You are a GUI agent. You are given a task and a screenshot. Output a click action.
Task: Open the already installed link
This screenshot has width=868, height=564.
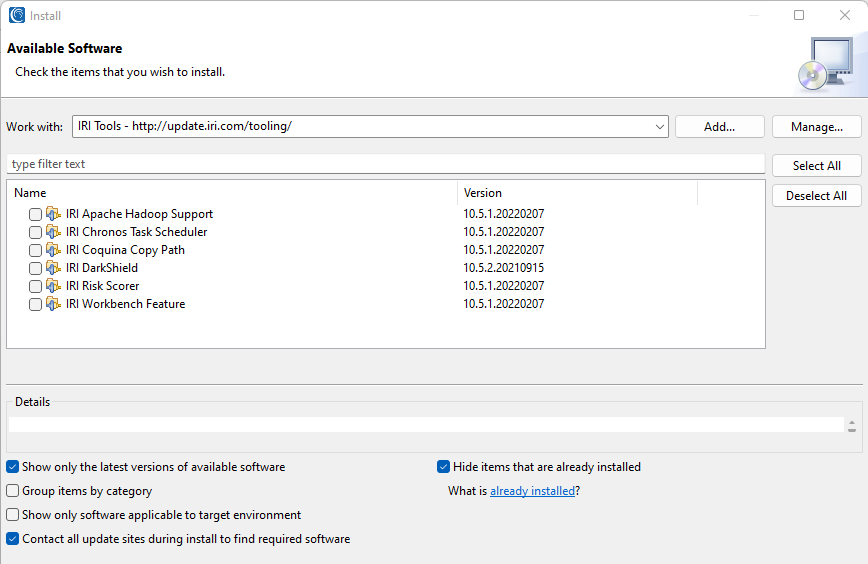click(x=533, y=491)
